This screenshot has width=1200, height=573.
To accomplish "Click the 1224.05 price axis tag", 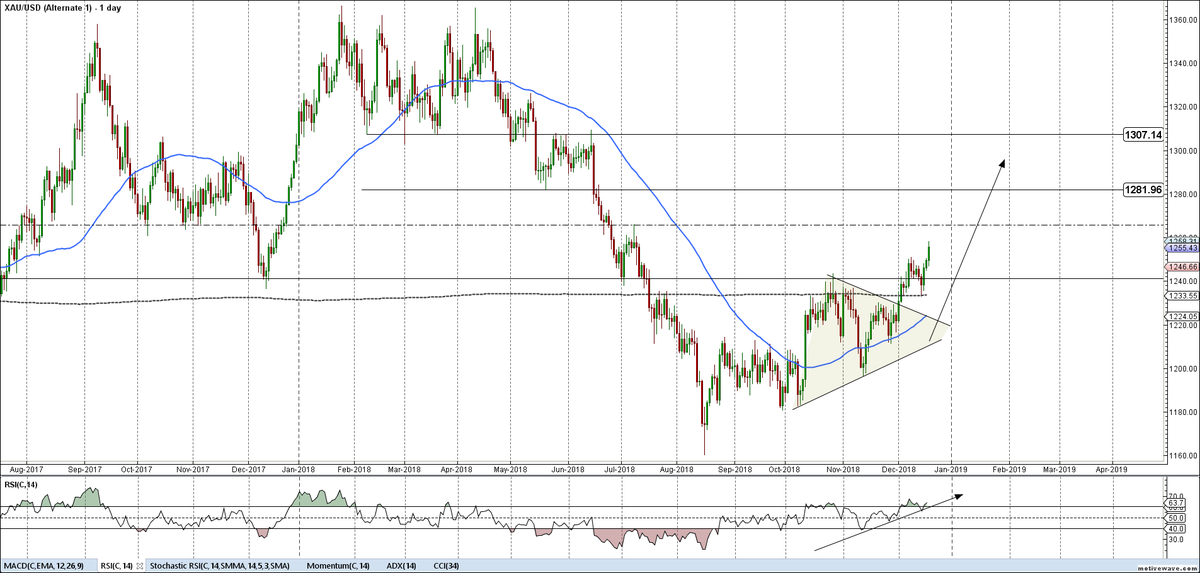I will point(1181,316).
